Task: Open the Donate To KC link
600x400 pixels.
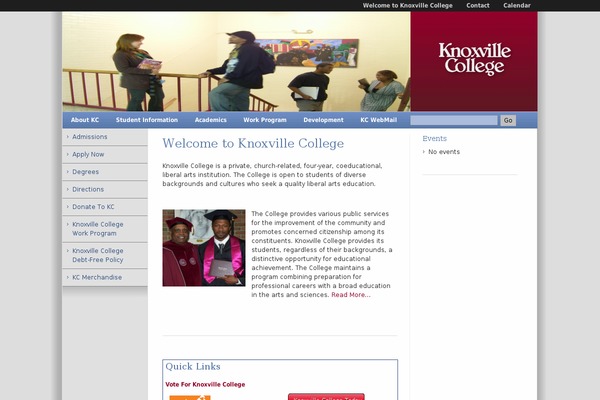Action: [93, 207]
